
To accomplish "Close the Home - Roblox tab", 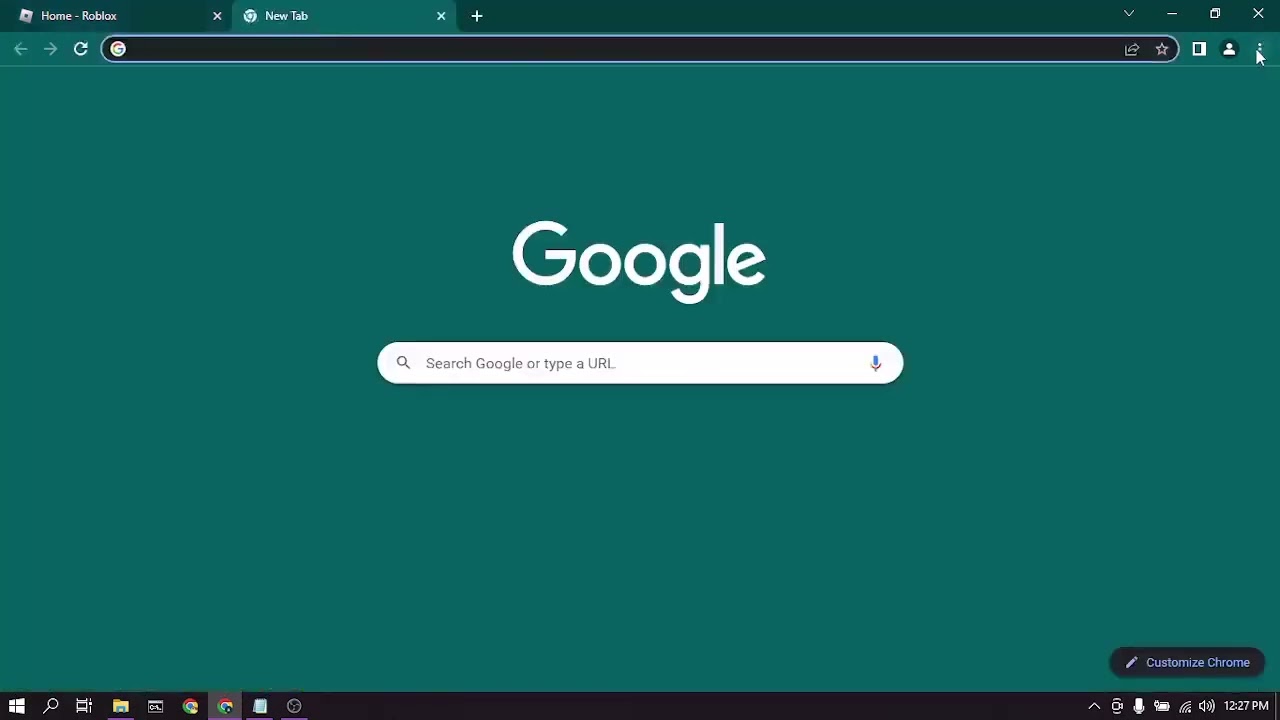I will pyautogui.click(x=217, y=16).
